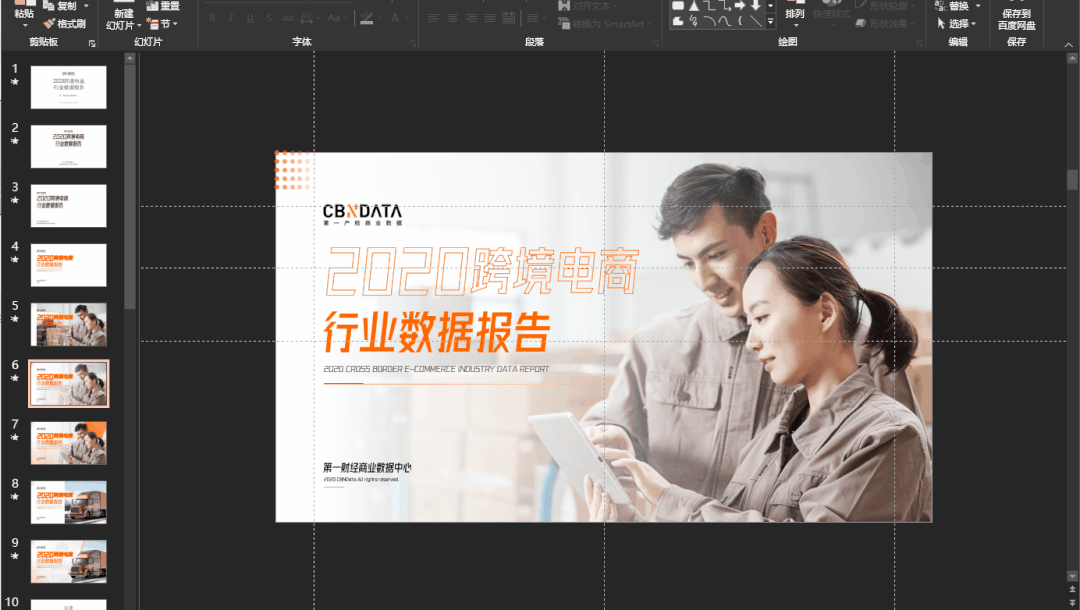
Task: Expand the shapes gallery more button
Action: [771, 20]
